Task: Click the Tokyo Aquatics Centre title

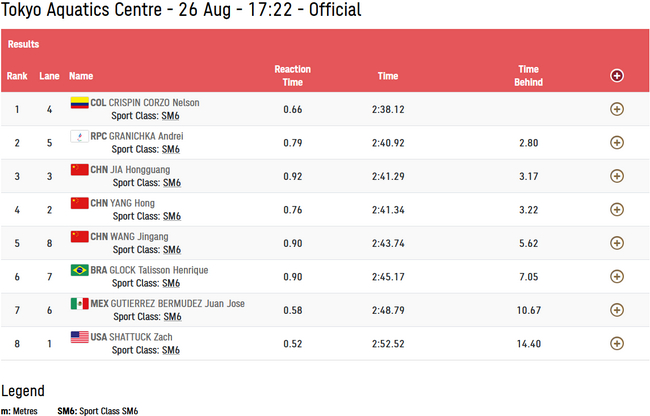Action: click(x=181, y=10)
